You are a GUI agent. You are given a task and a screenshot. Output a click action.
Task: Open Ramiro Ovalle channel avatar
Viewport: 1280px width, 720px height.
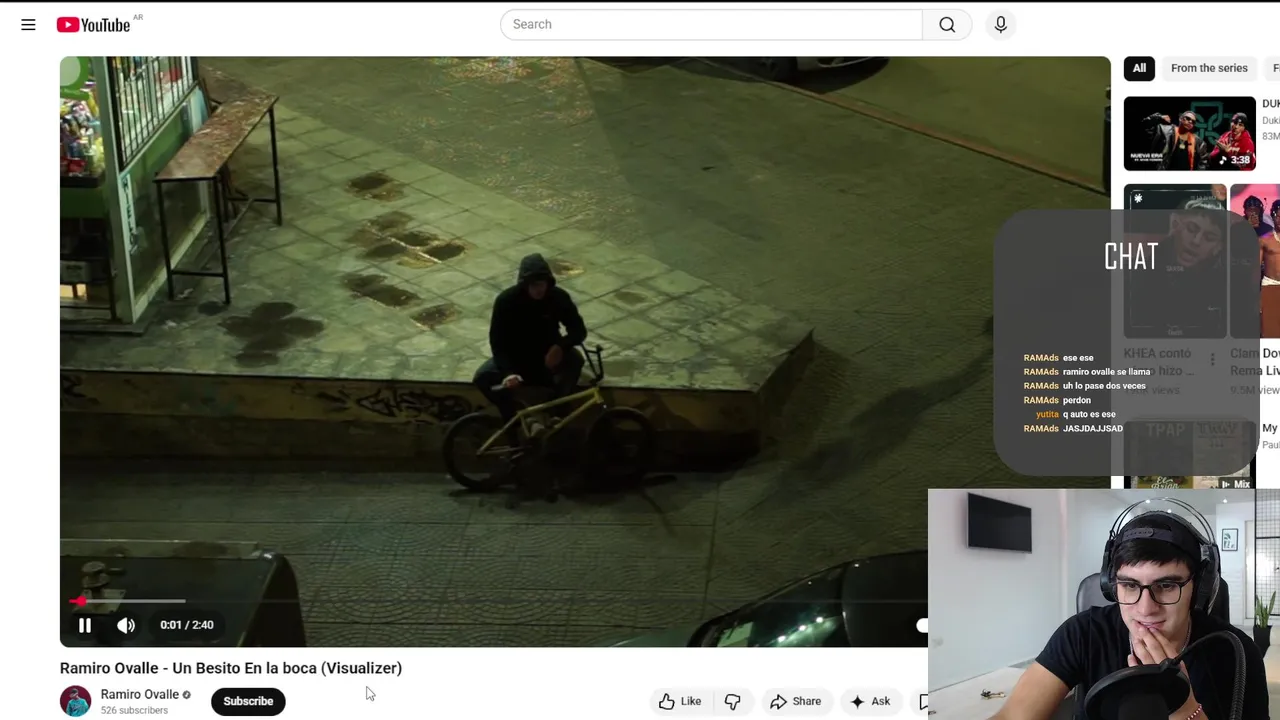click(x=76, y=701)
